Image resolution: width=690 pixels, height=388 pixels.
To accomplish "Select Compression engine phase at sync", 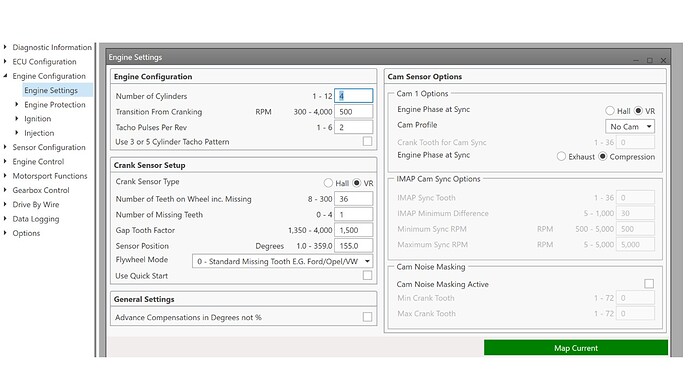I will [603, 156].
